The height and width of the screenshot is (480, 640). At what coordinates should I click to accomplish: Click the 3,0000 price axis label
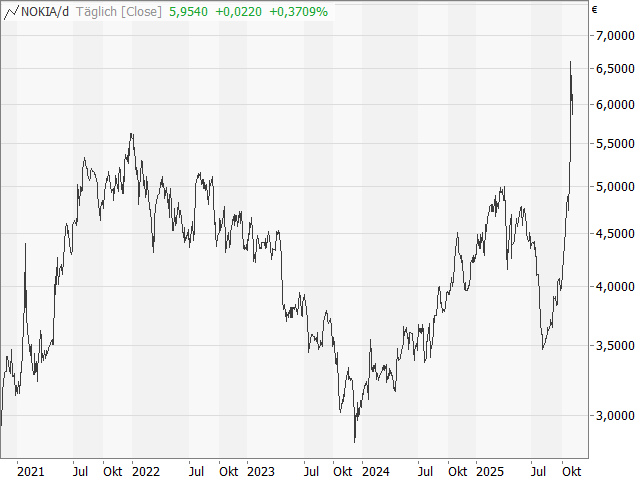click(x=615, y=416)
